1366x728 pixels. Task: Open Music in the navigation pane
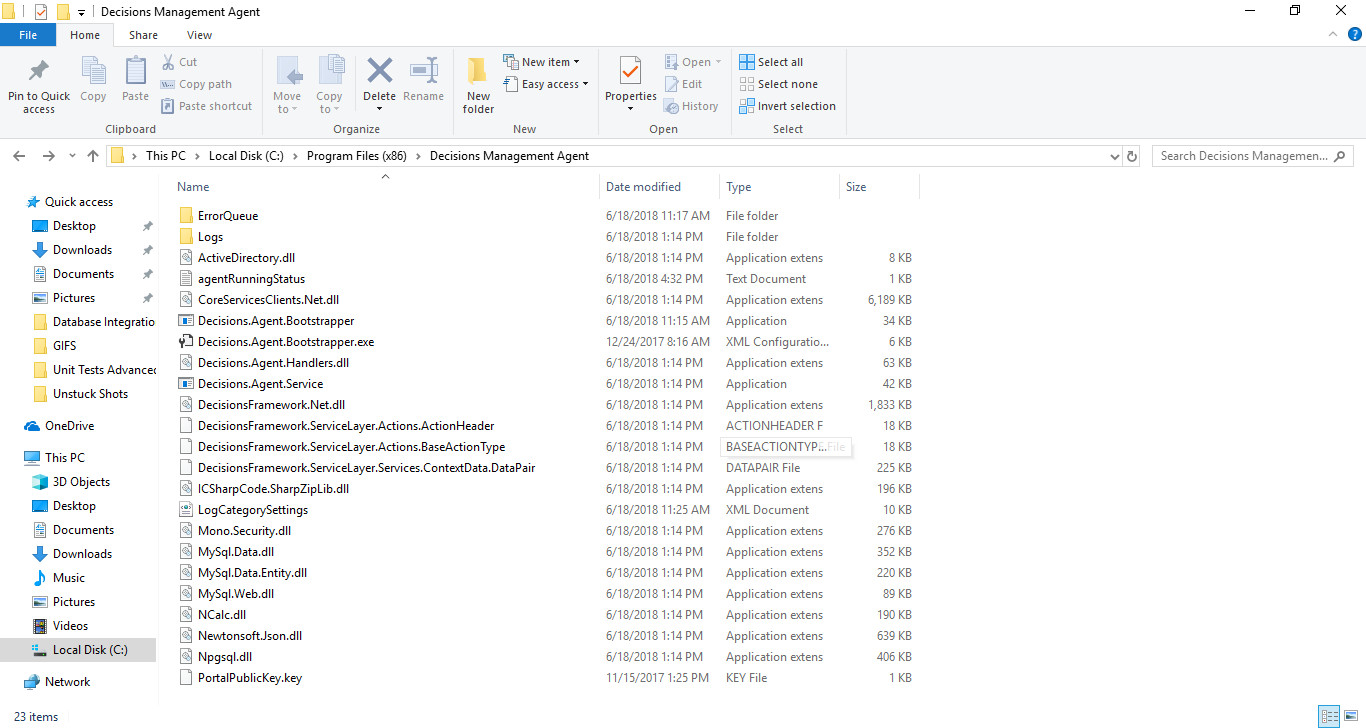point(69,578)
